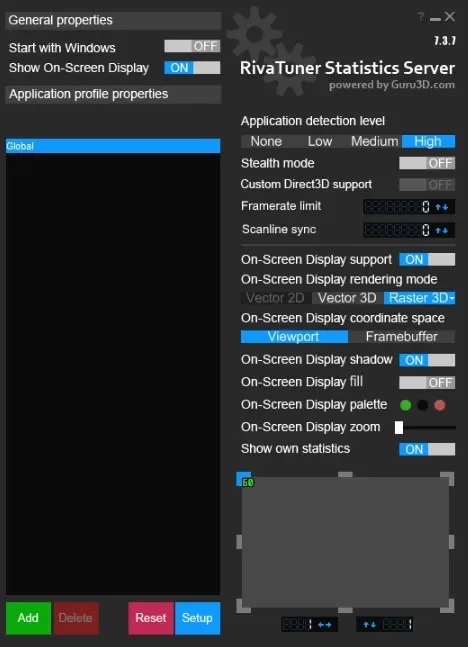Toggle Start with Windows switch
468x647 pixels.
[x=192, y=46]
